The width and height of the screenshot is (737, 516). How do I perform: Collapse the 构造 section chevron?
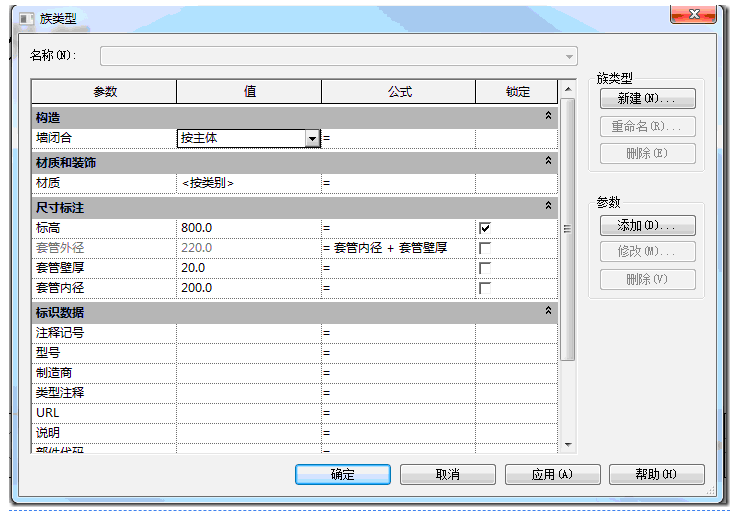tap(547, 117)
